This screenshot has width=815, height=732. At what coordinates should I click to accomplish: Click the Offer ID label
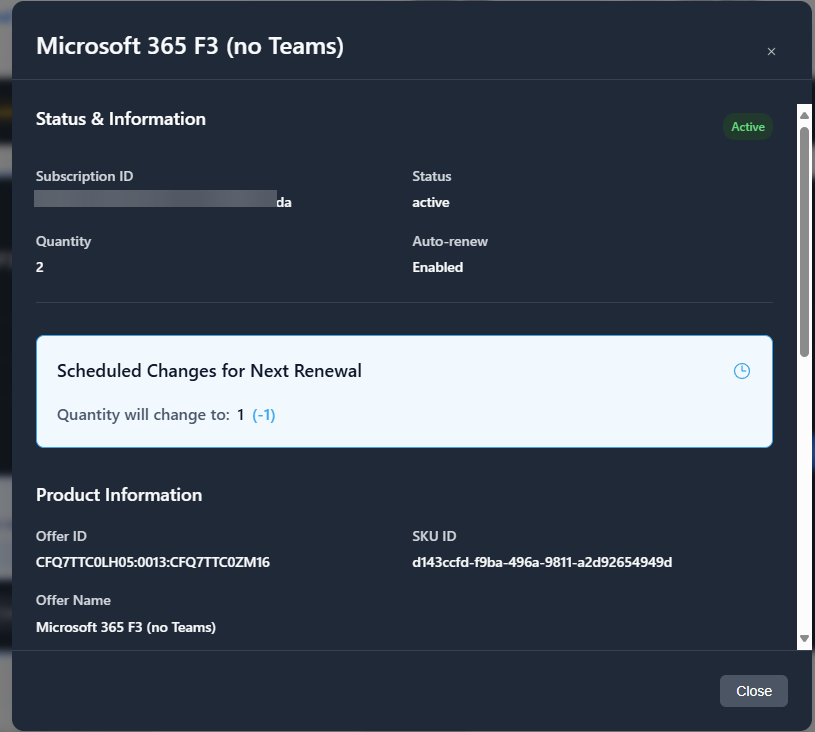click(61, 536)
